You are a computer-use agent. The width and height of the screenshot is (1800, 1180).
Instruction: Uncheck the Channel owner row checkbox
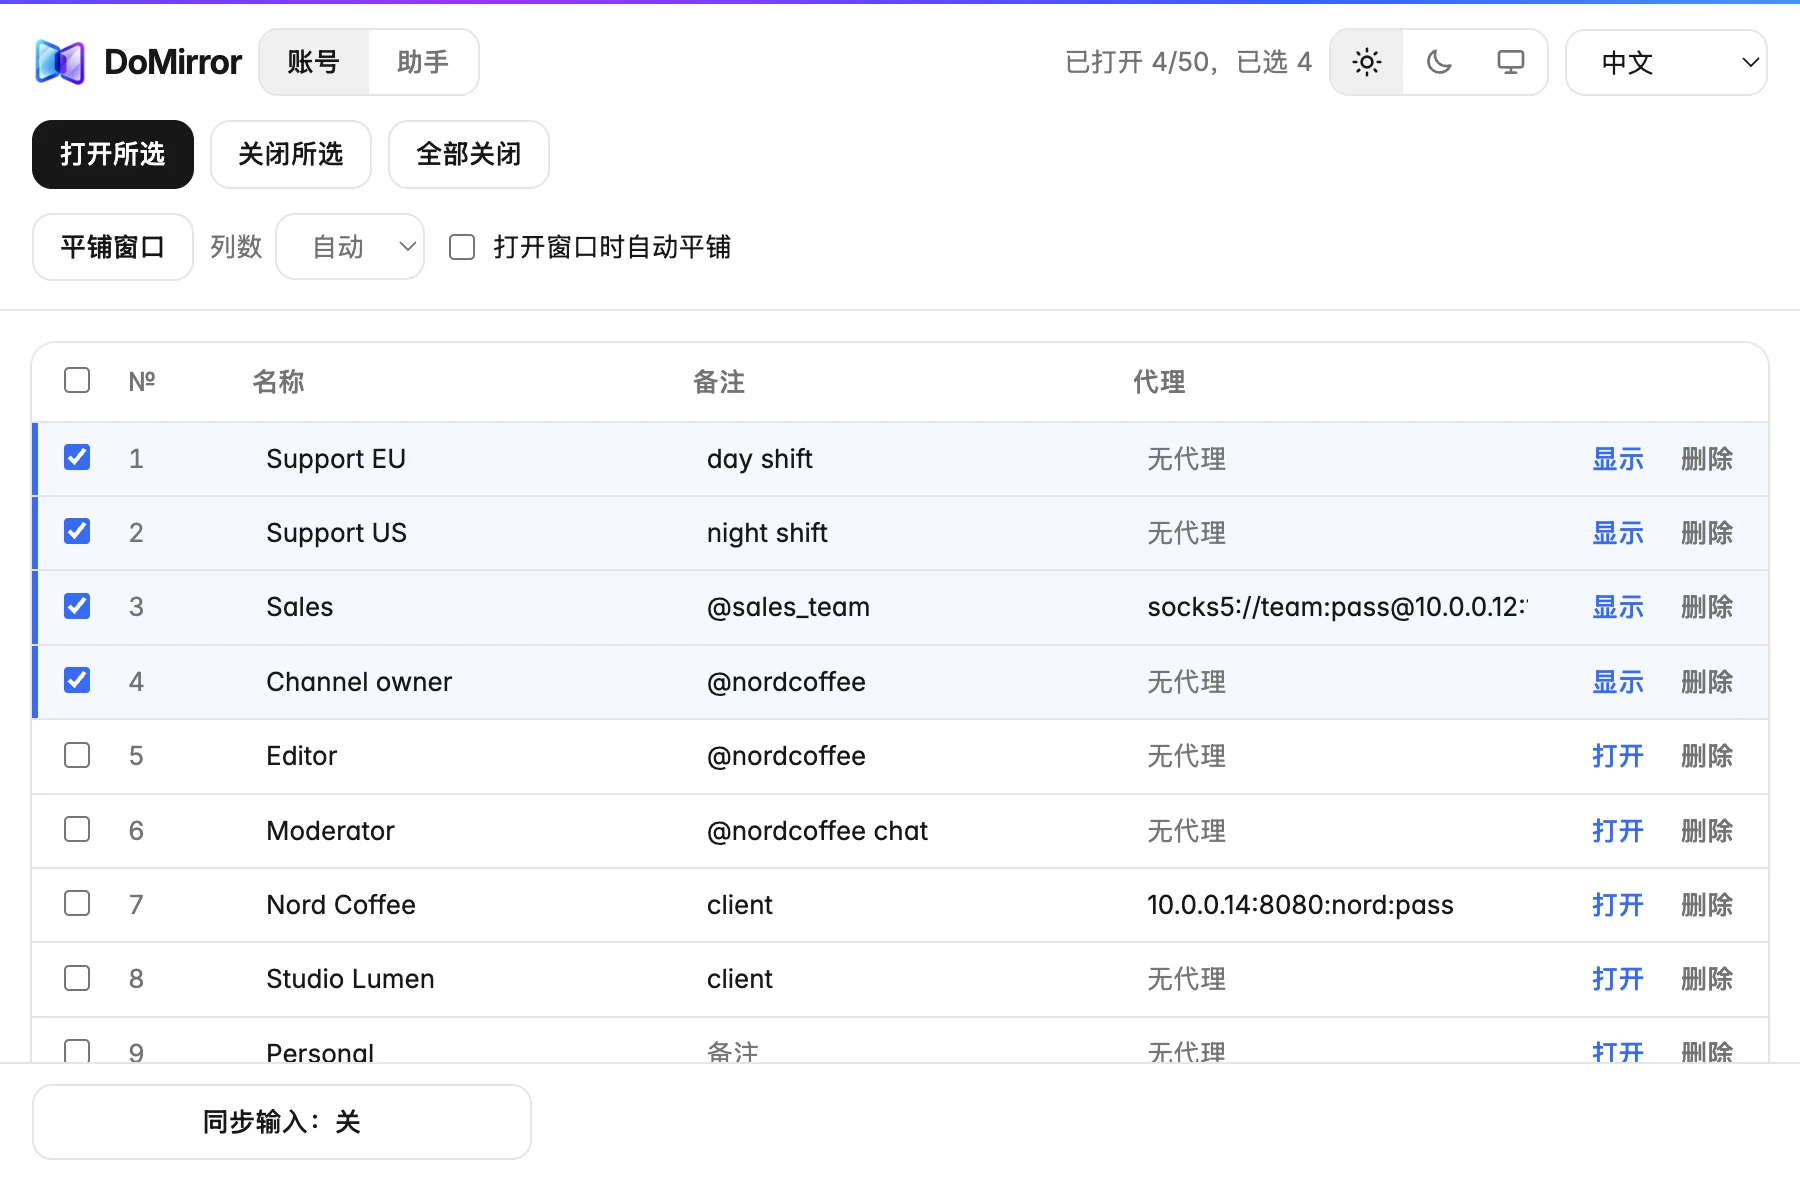(77, 680)
